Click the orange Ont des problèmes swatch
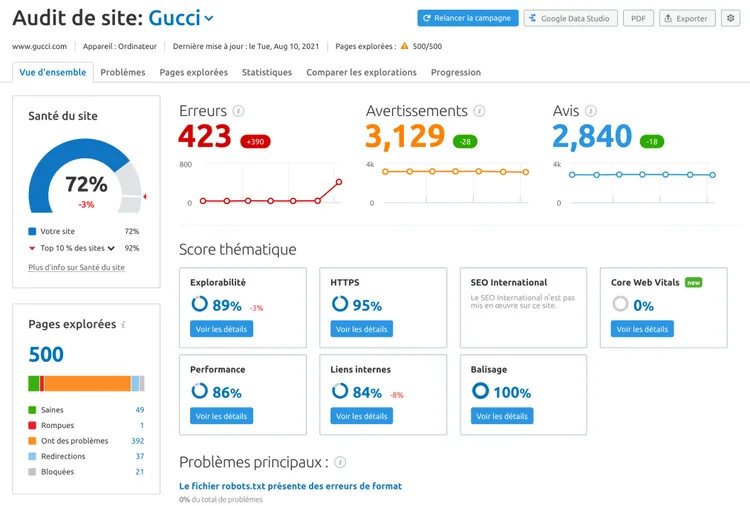The image size is (750, 506). pos(32,440)
